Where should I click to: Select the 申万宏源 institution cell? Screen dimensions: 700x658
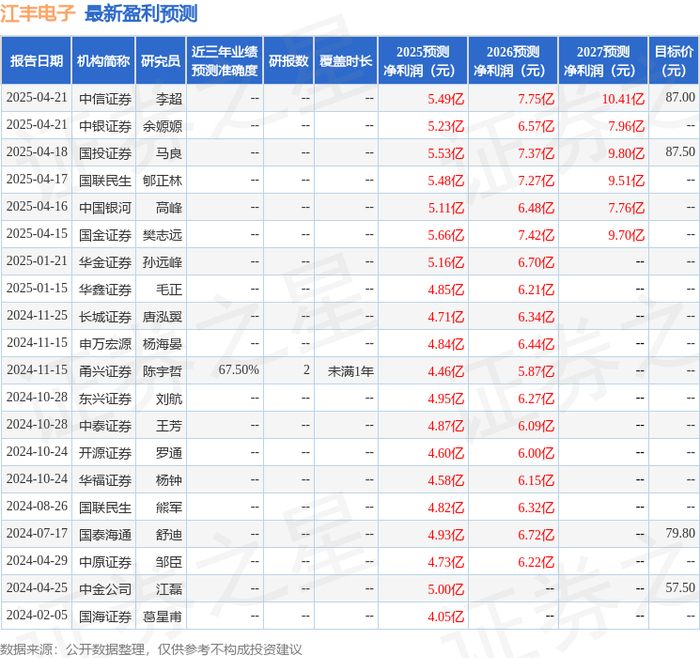pos(105,344)
